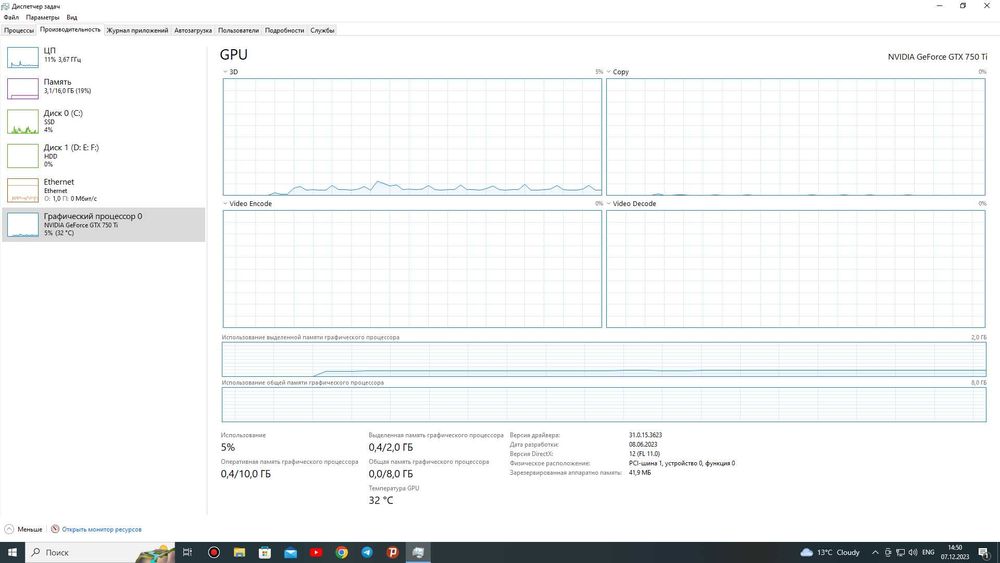Image resolution: width=1000 pixels, height=563 pixels.
Task: Open the Video Decode graph dropdown
Action: (x=609, y=204)
